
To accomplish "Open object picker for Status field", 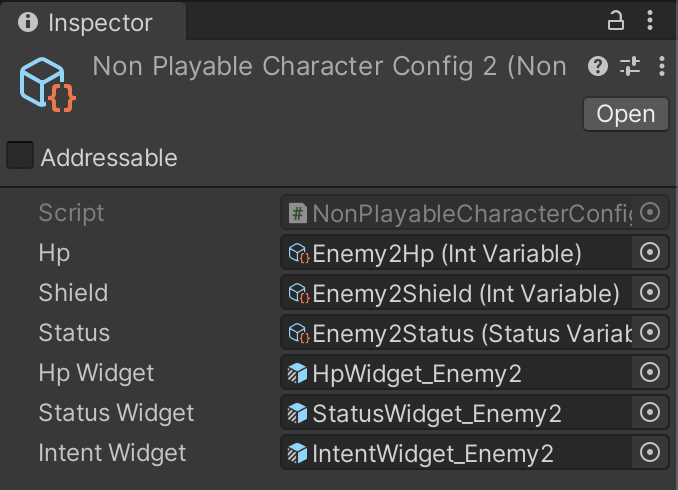I will point(650,333).
